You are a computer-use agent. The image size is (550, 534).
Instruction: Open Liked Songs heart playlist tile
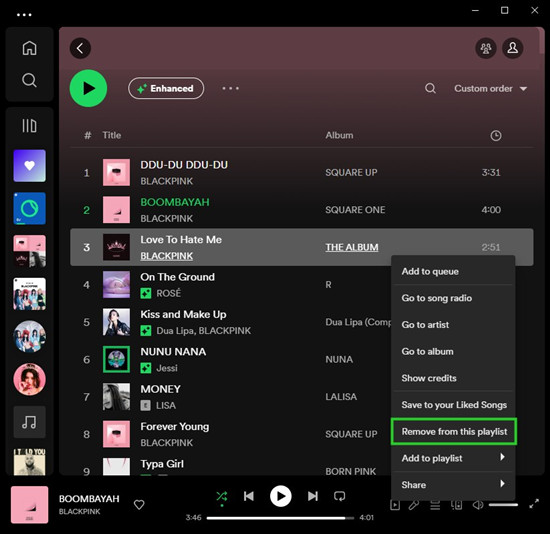pyautogui.click(x=29, y=166)
